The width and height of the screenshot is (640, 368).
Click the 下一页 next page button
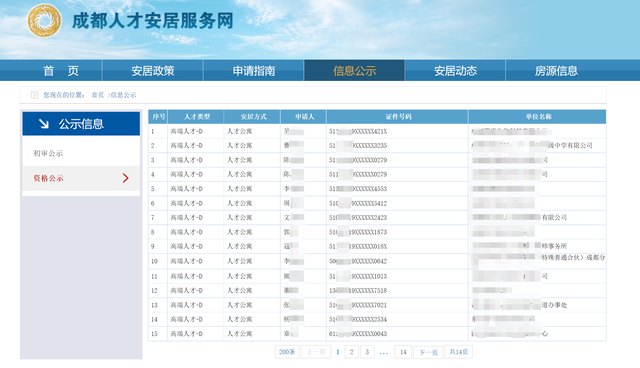coord(428,352)
